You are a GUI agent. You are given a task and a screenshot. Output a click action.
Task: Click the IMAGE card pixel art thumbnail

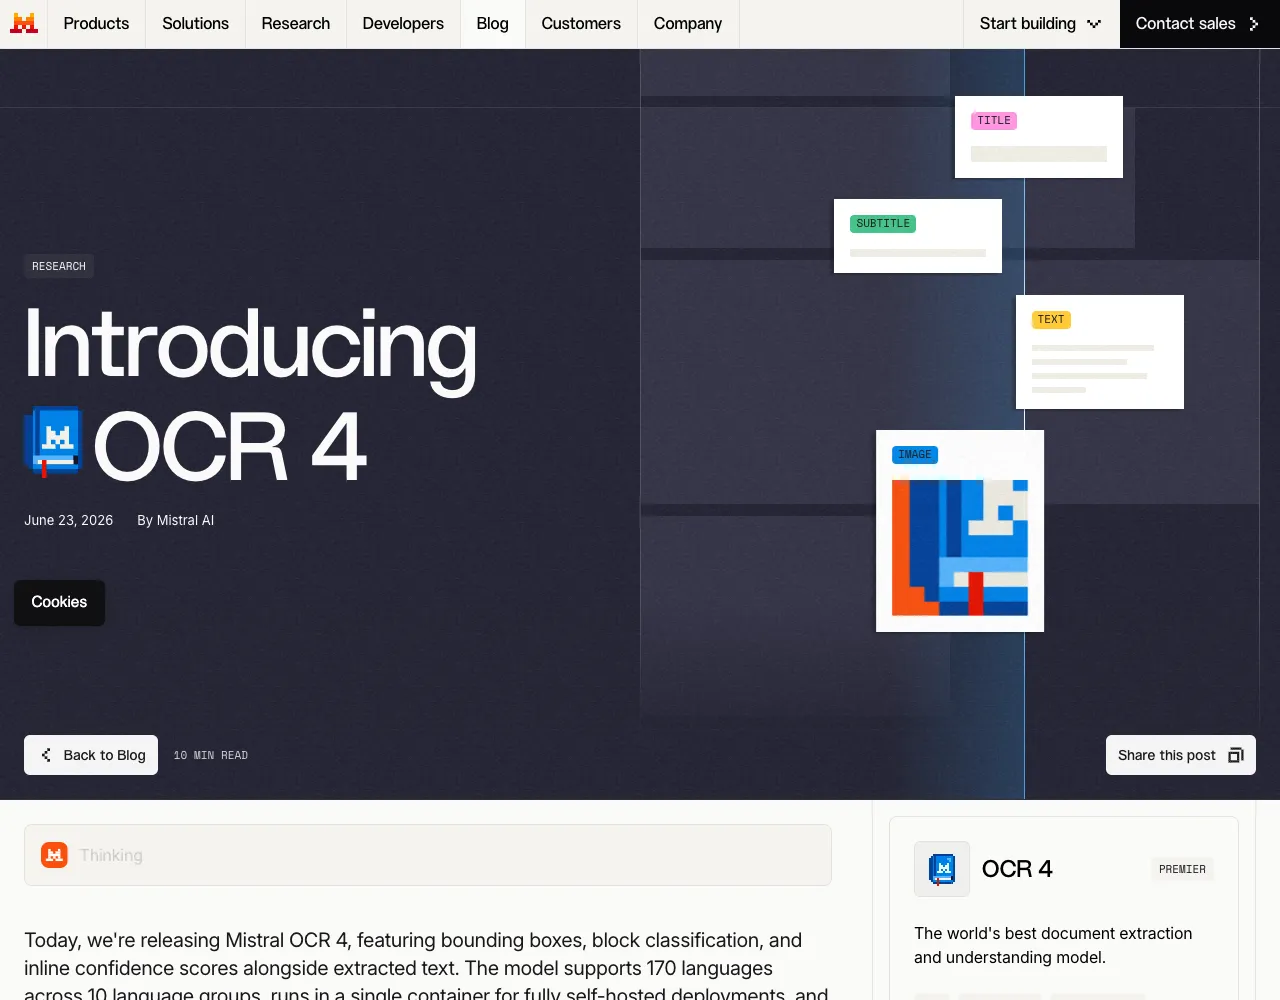960,547
